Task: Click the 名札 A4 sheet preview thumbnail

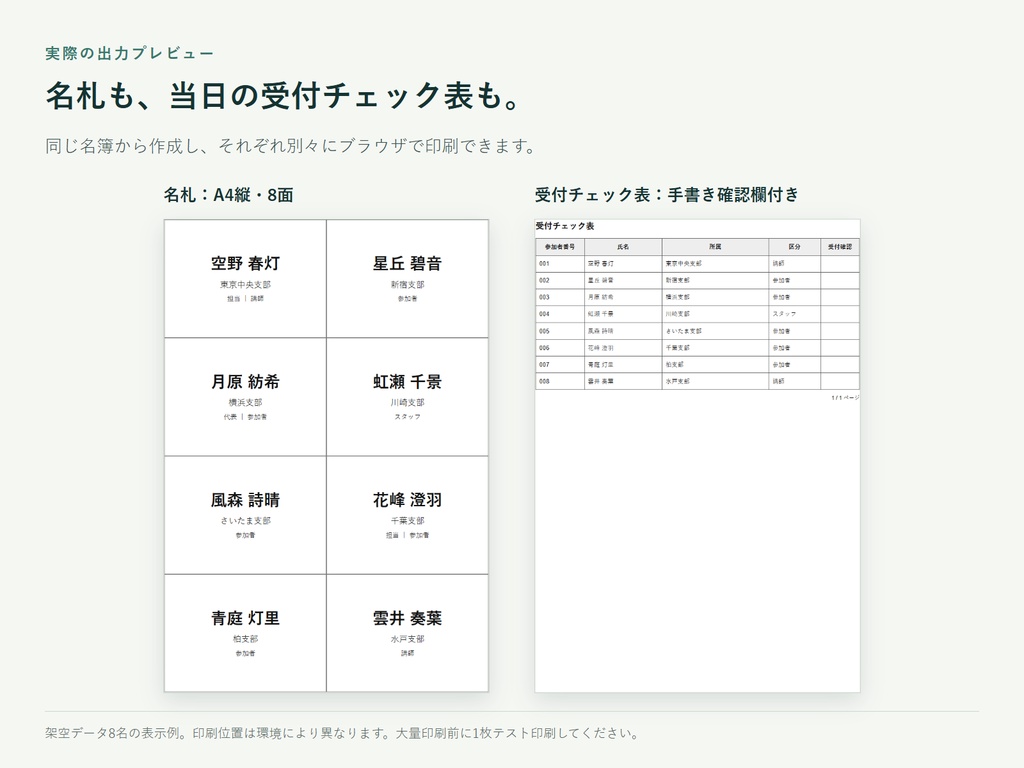Action: (326, 456)
